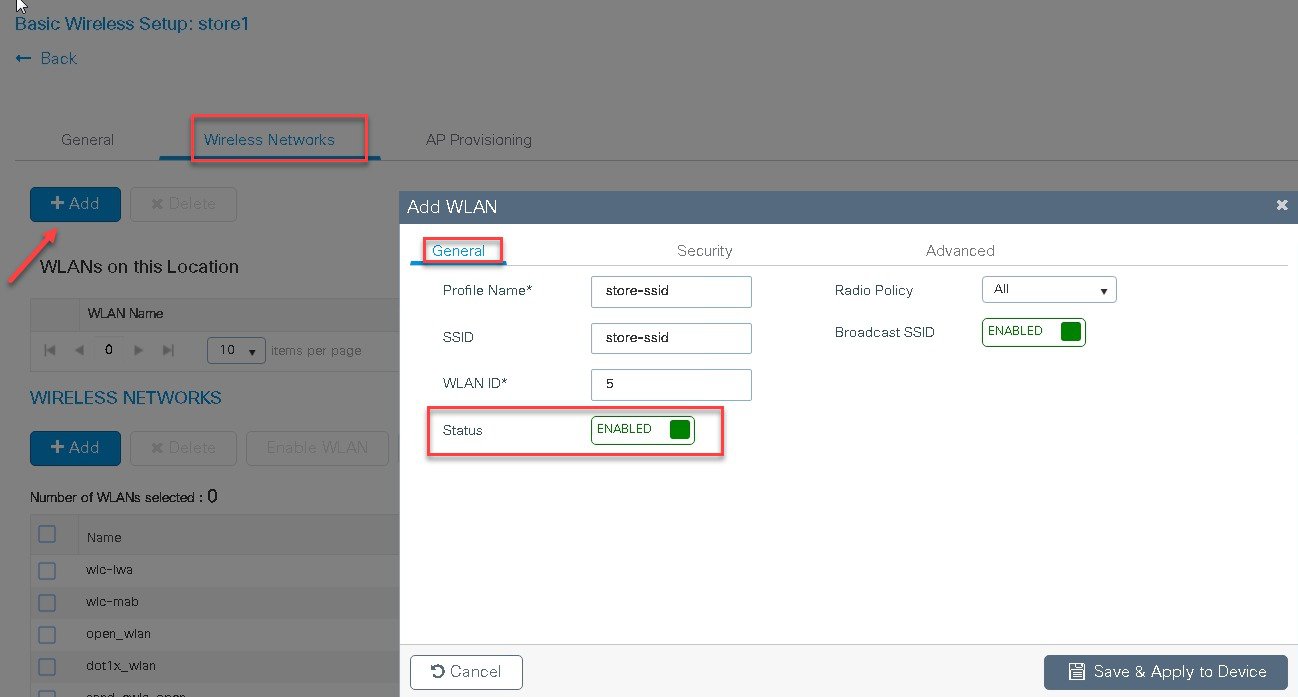Check the wlc-lwa row checkbox
Viewport: 1298px width, 697px height.
point(47,570)
